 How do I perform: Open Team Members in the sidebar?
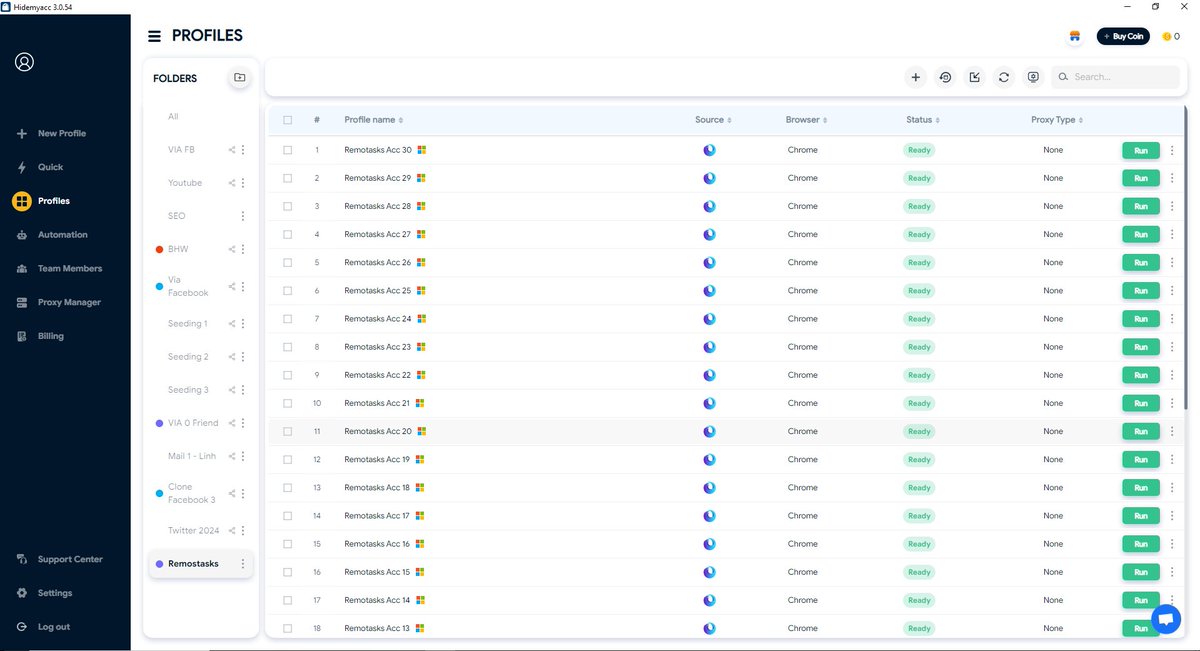(59, 269)
